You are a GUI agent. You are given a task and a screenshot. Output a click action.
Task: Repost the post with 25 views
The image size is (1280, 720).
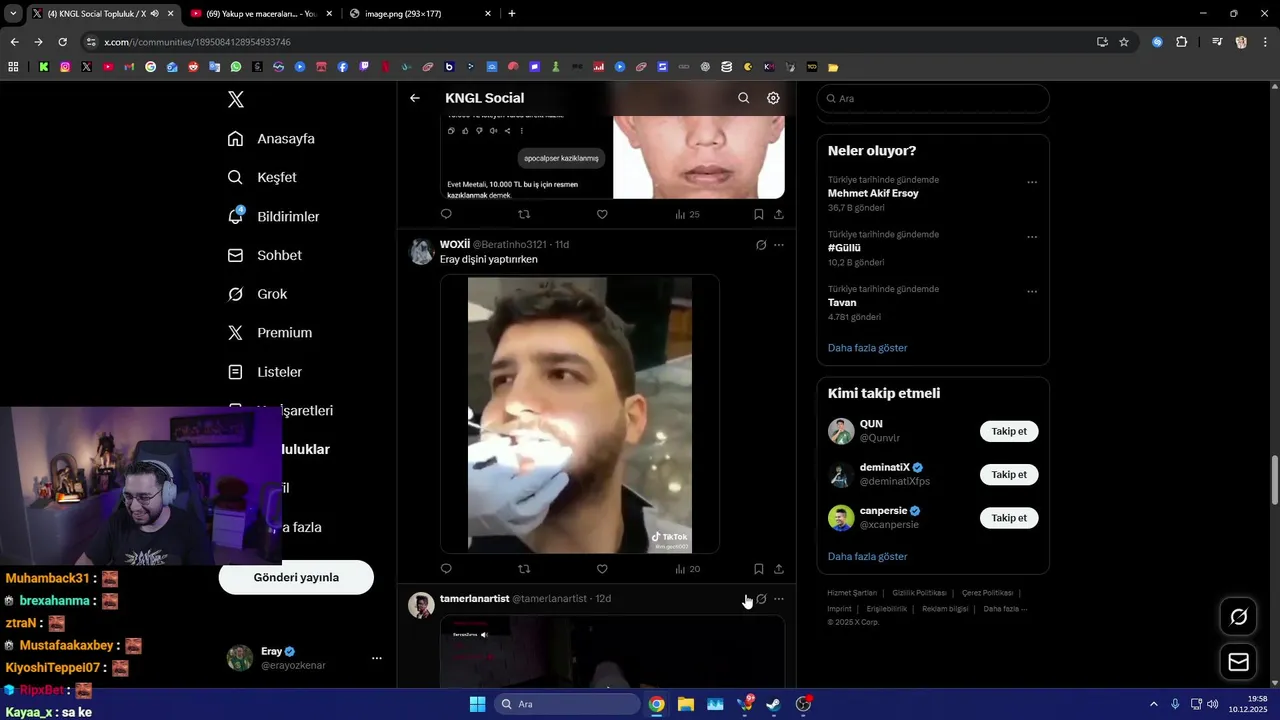pyautogui.click(x=524, y=214)
